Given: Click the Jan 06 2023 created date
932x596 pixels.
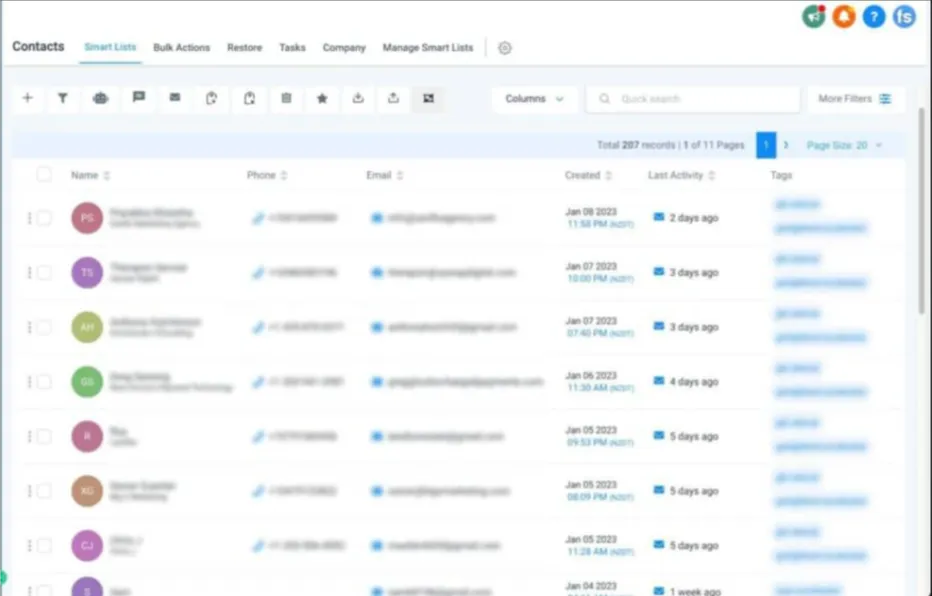Looking at the screenshot, I should pyautogui.click(x=591, y=376).
